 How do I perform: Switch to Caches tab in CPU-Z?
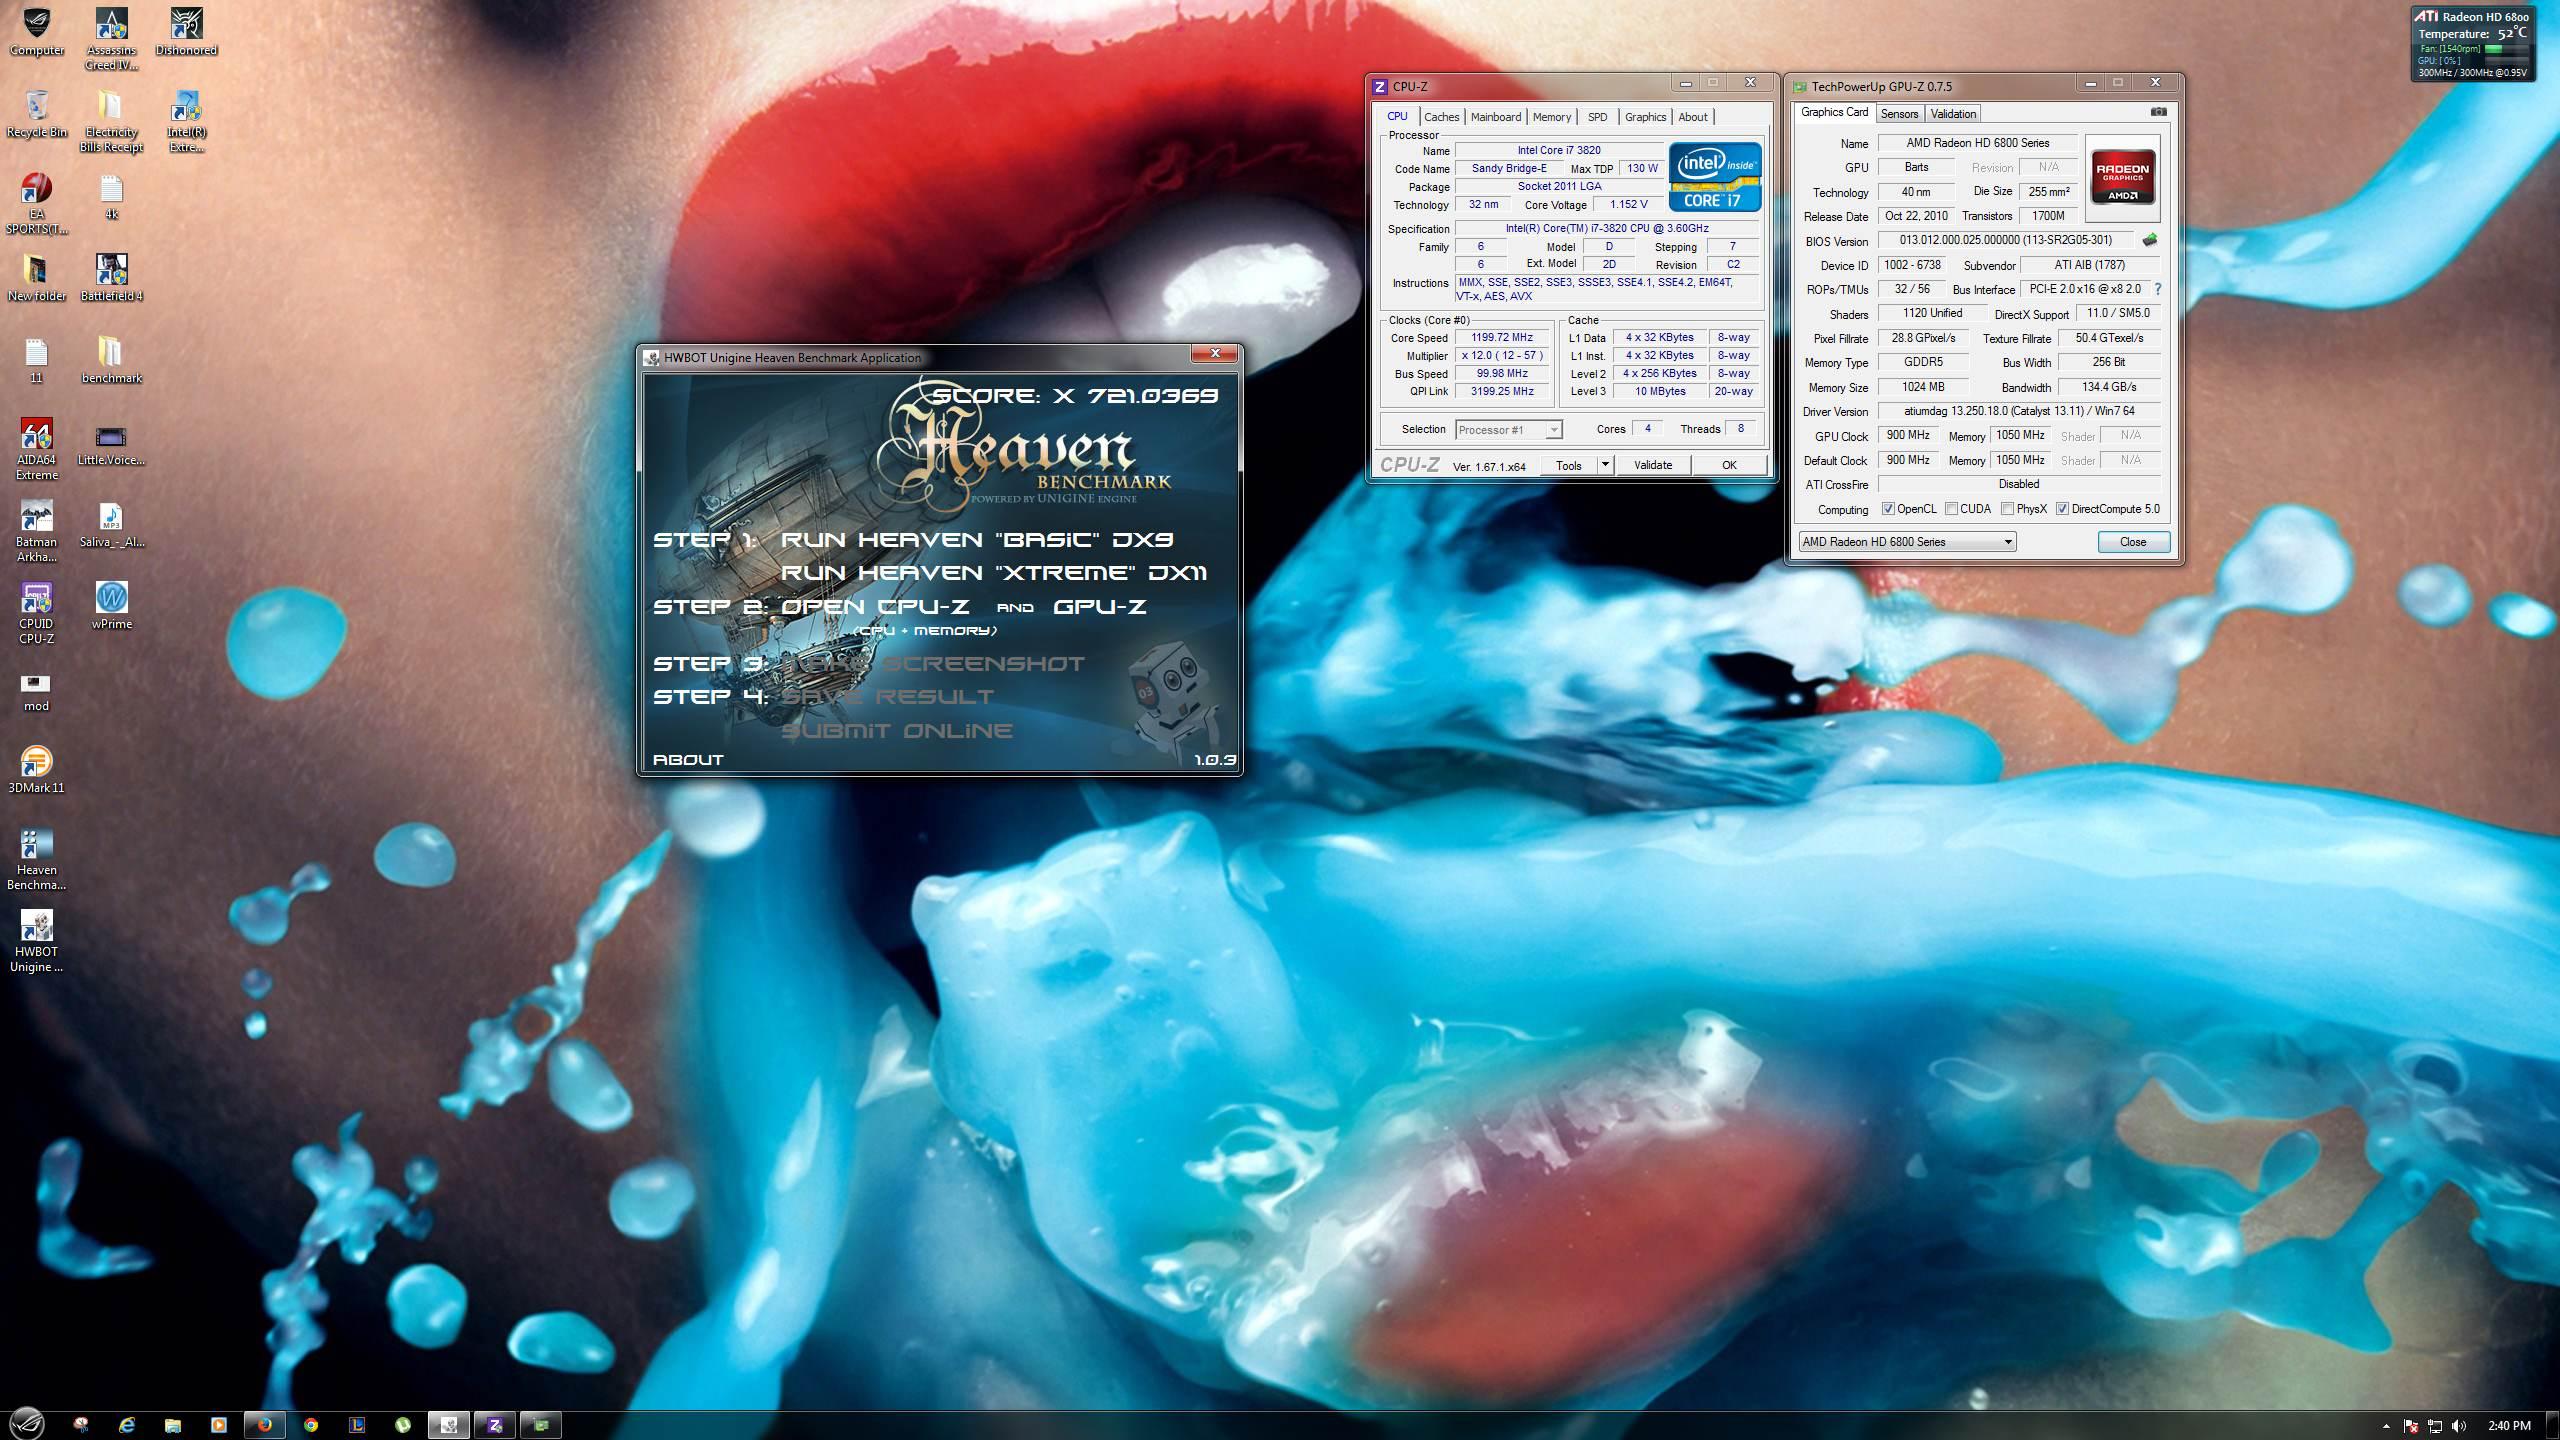point(1441,117)
